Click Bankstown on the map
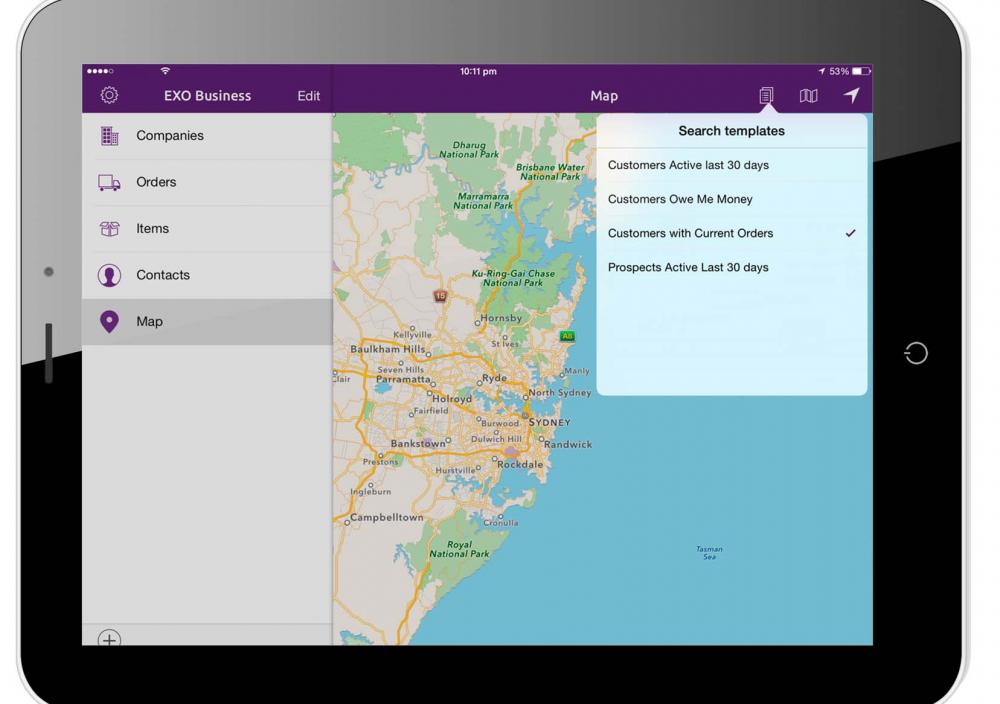This screenshot has width=1000, height=704. click(x=418, y=443)
